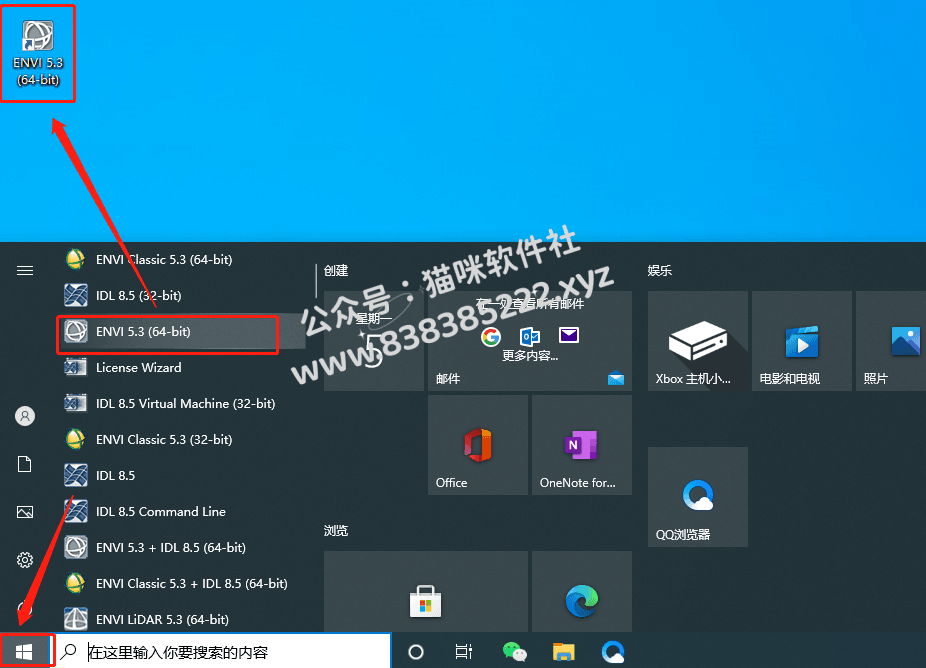The width and height of the screenshot is (926, 668).
Task: Open IDL 8.5 (32-bit) entry
Action: pos(182,295)
